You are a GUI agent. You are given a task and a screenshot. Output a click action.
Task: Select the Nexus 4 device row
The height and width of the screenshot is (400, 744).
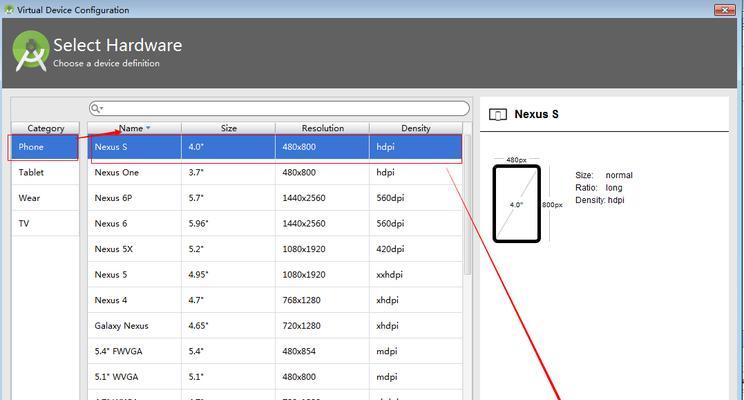tap(275, 300)
